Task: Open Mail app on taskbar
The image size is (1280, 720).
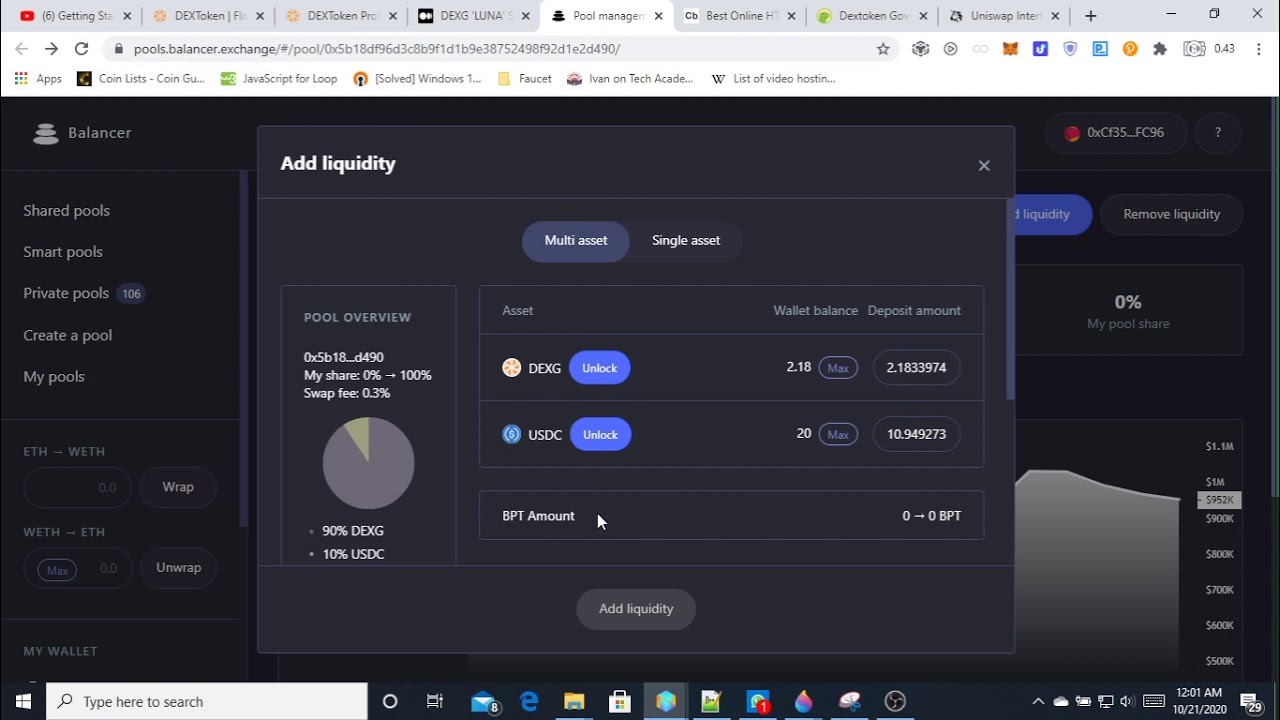Action: click(x=484, y=701)
